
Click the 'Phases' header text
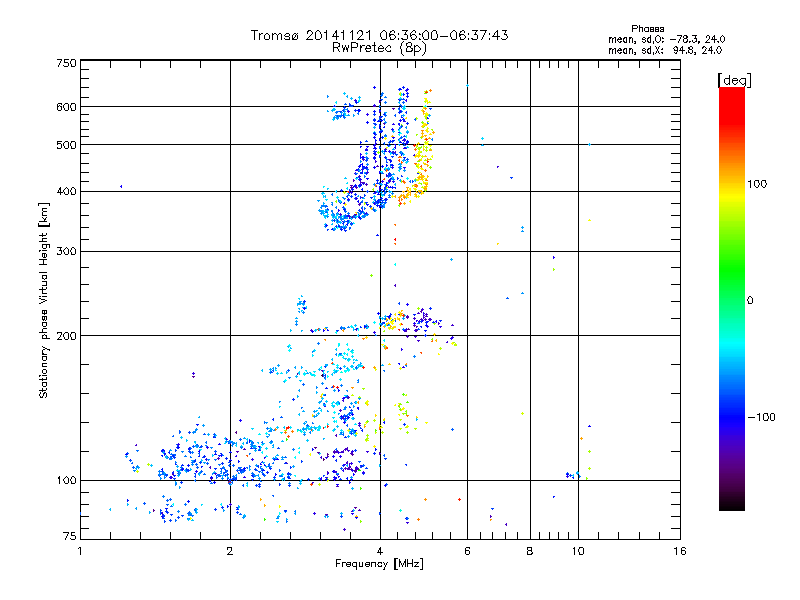tap(647, 29)
